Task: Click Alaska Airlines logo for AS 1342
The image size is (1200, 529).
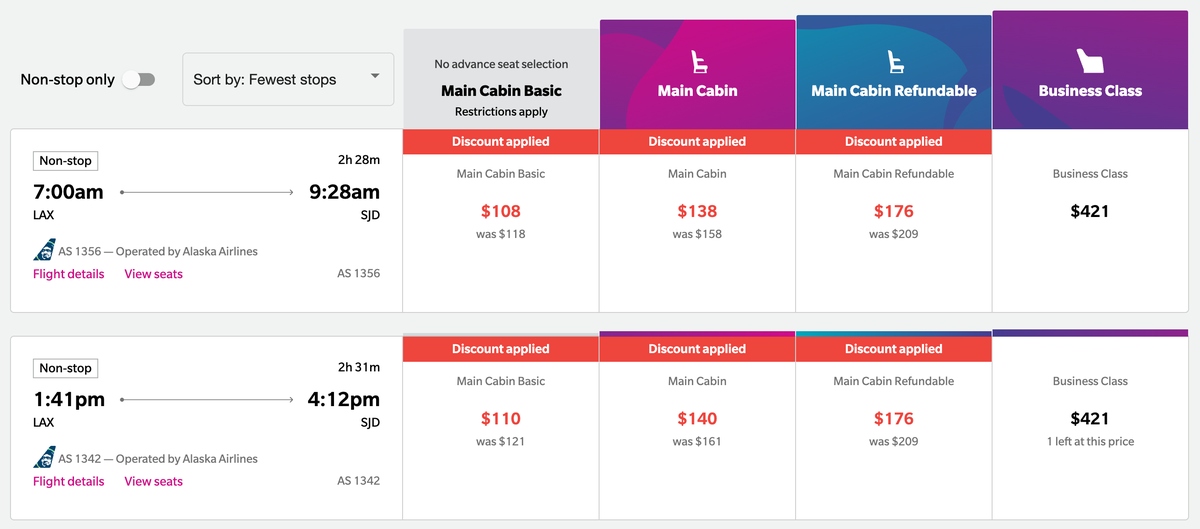Action: [44, 458]
